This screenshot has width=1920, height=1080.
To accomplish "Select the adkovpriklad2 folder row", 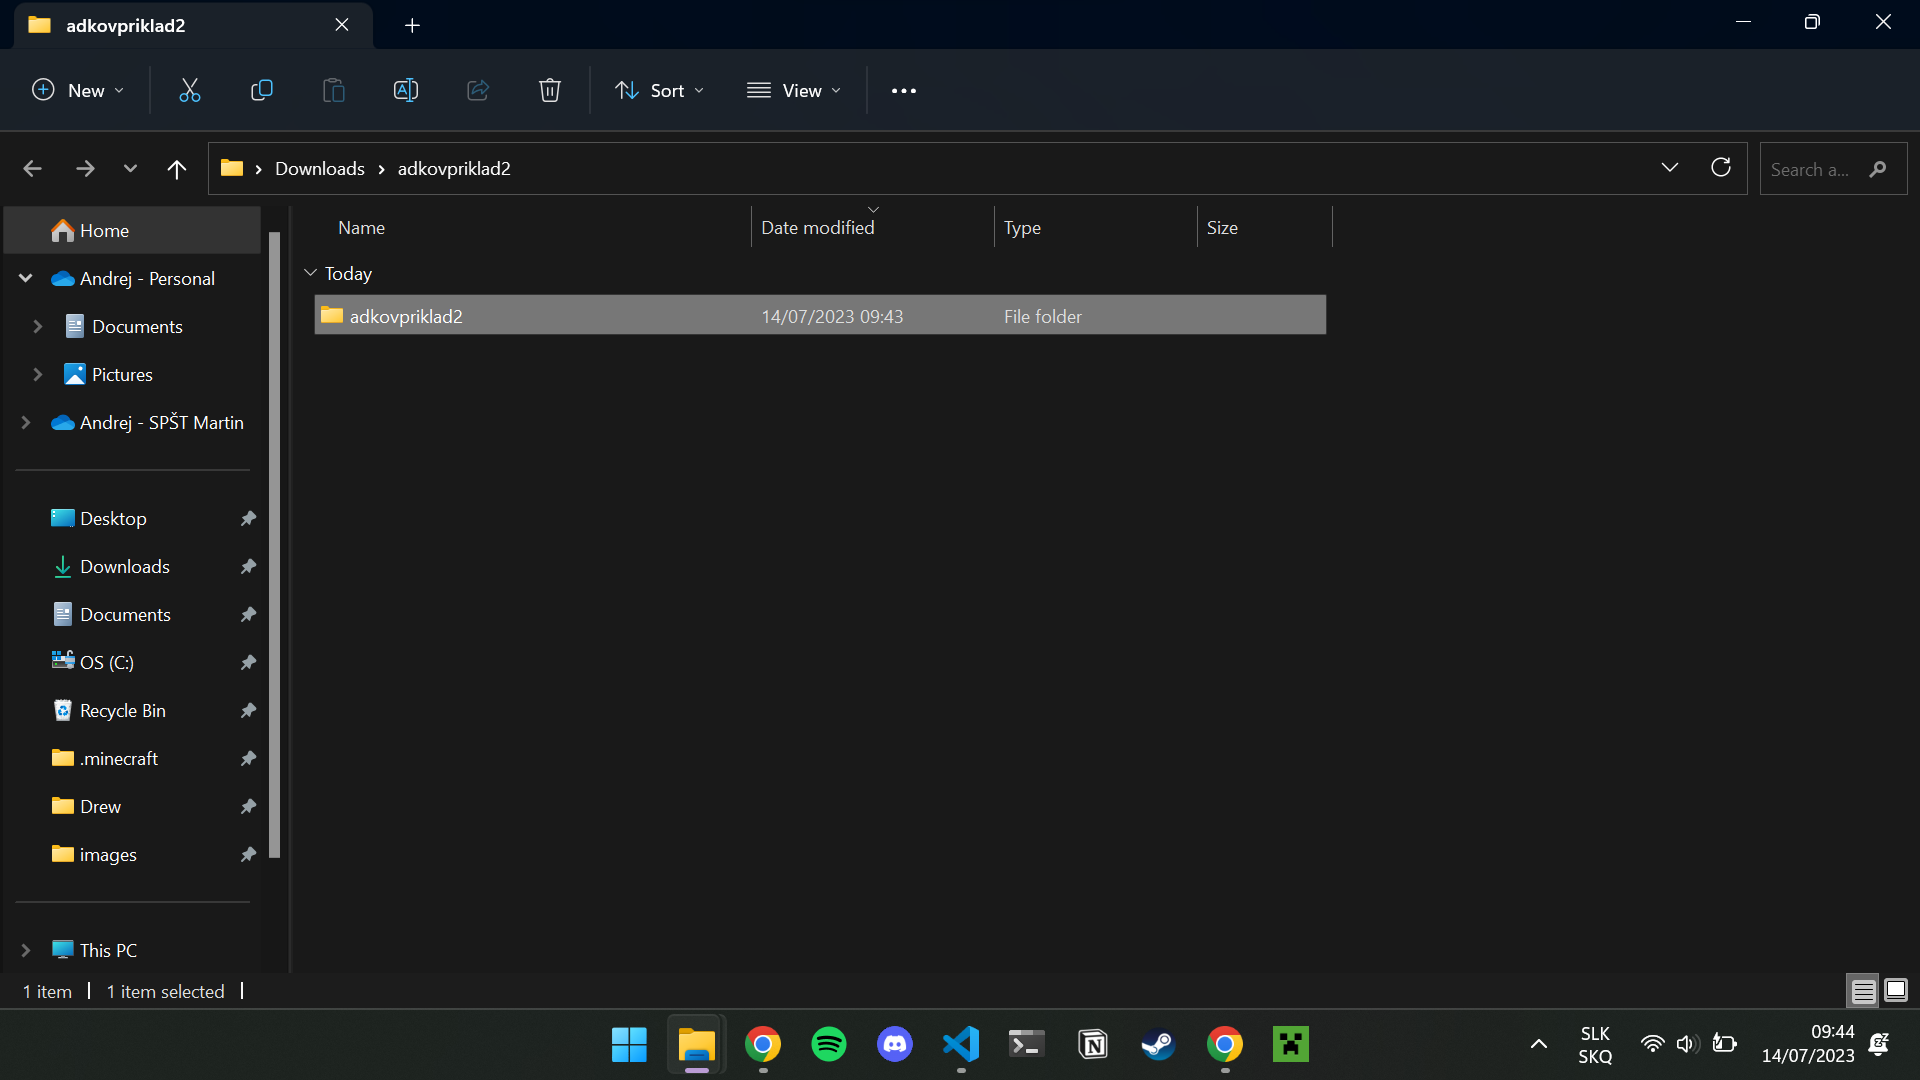I will point(820,316).
